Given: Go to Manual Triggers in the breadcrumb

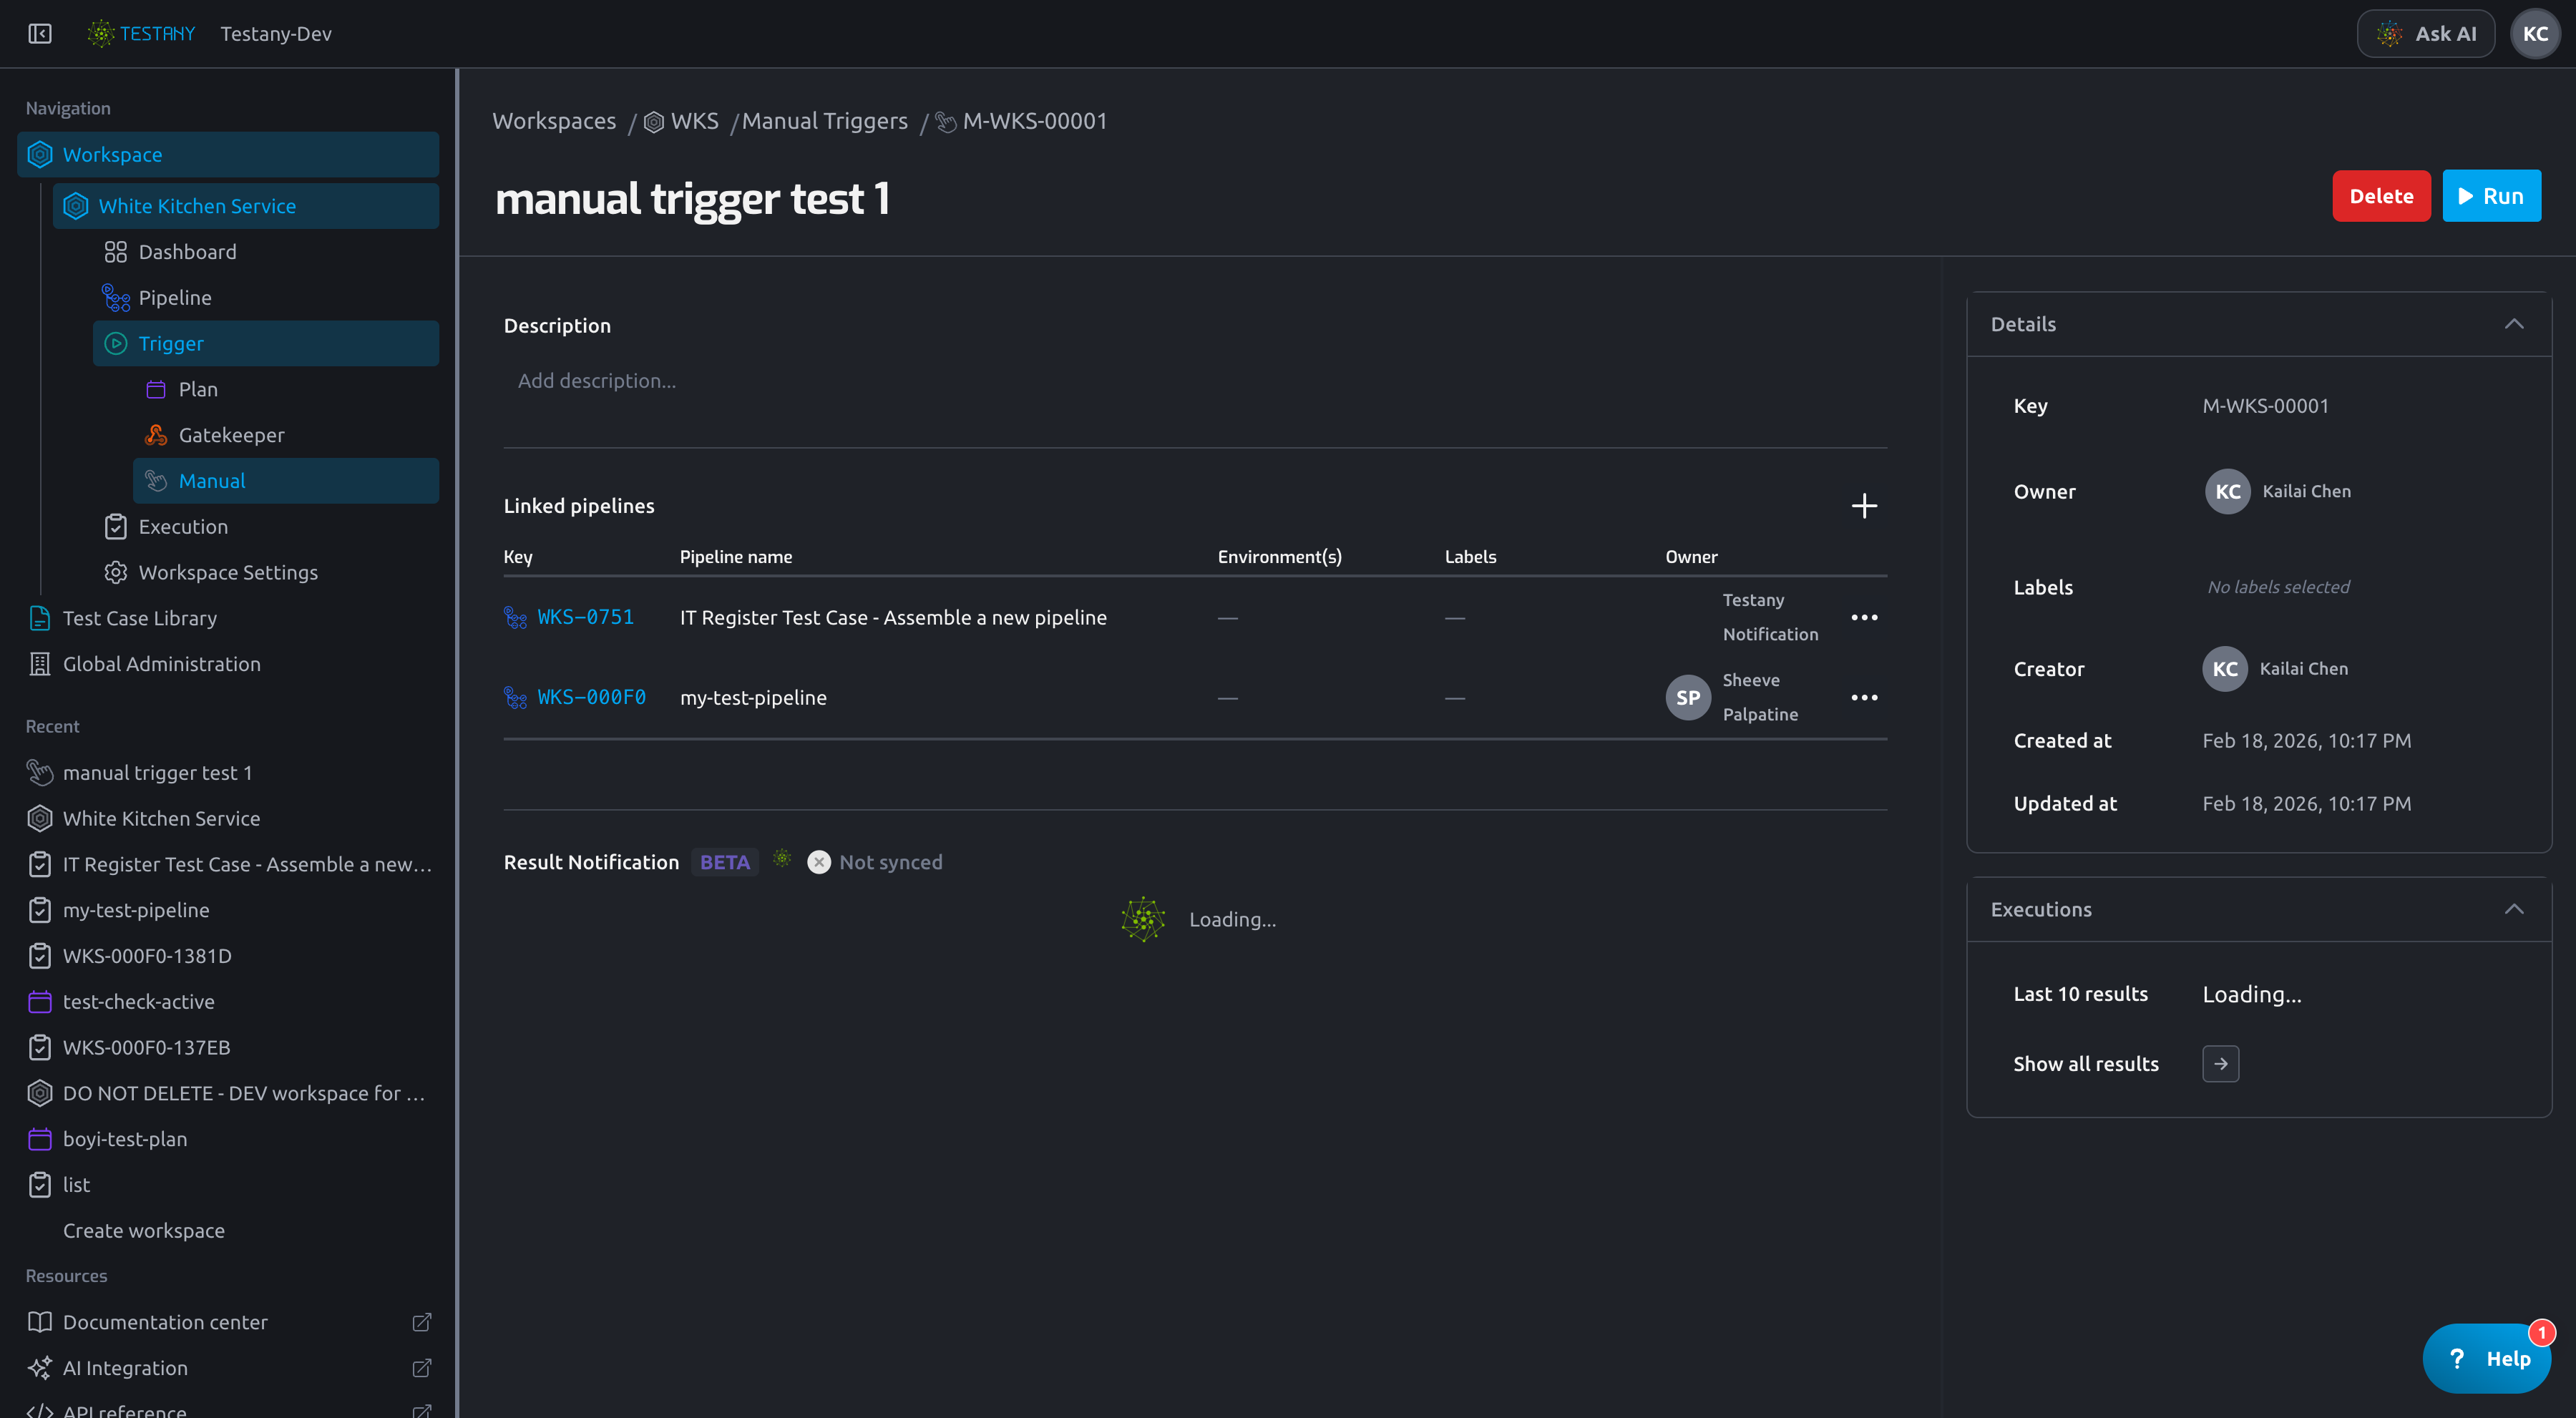Looking at the screenshot, I should [x=824, y=121].
